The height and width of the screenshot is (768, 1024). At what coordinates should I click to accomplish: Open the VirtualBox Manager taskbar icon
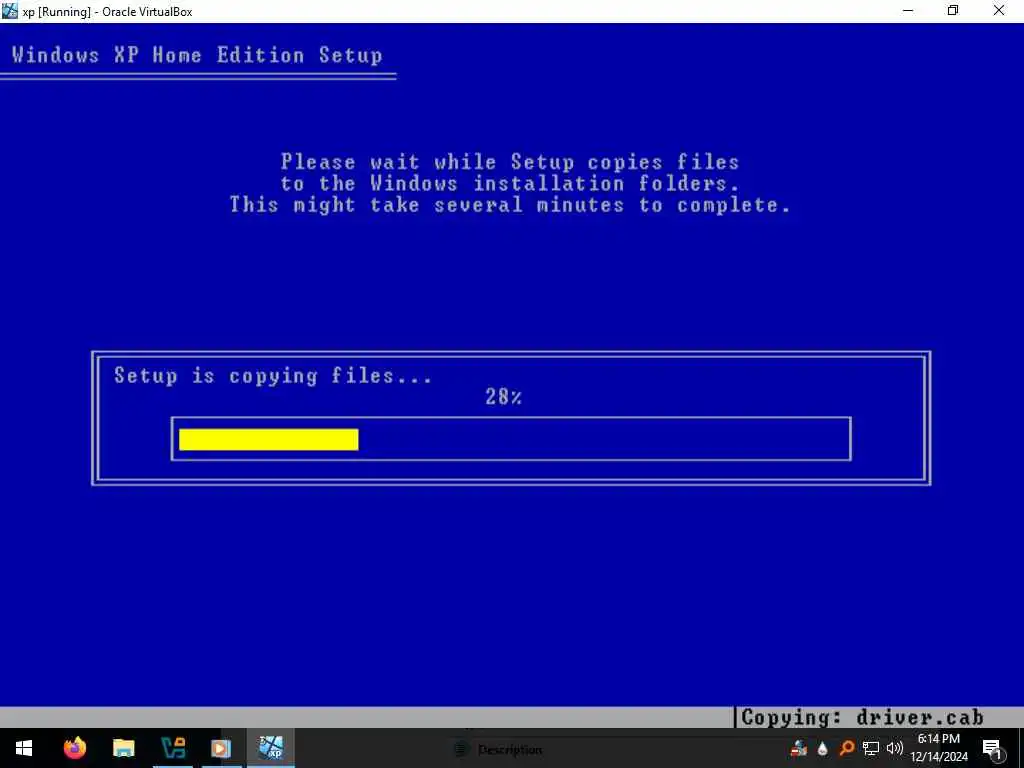[173, 748]
